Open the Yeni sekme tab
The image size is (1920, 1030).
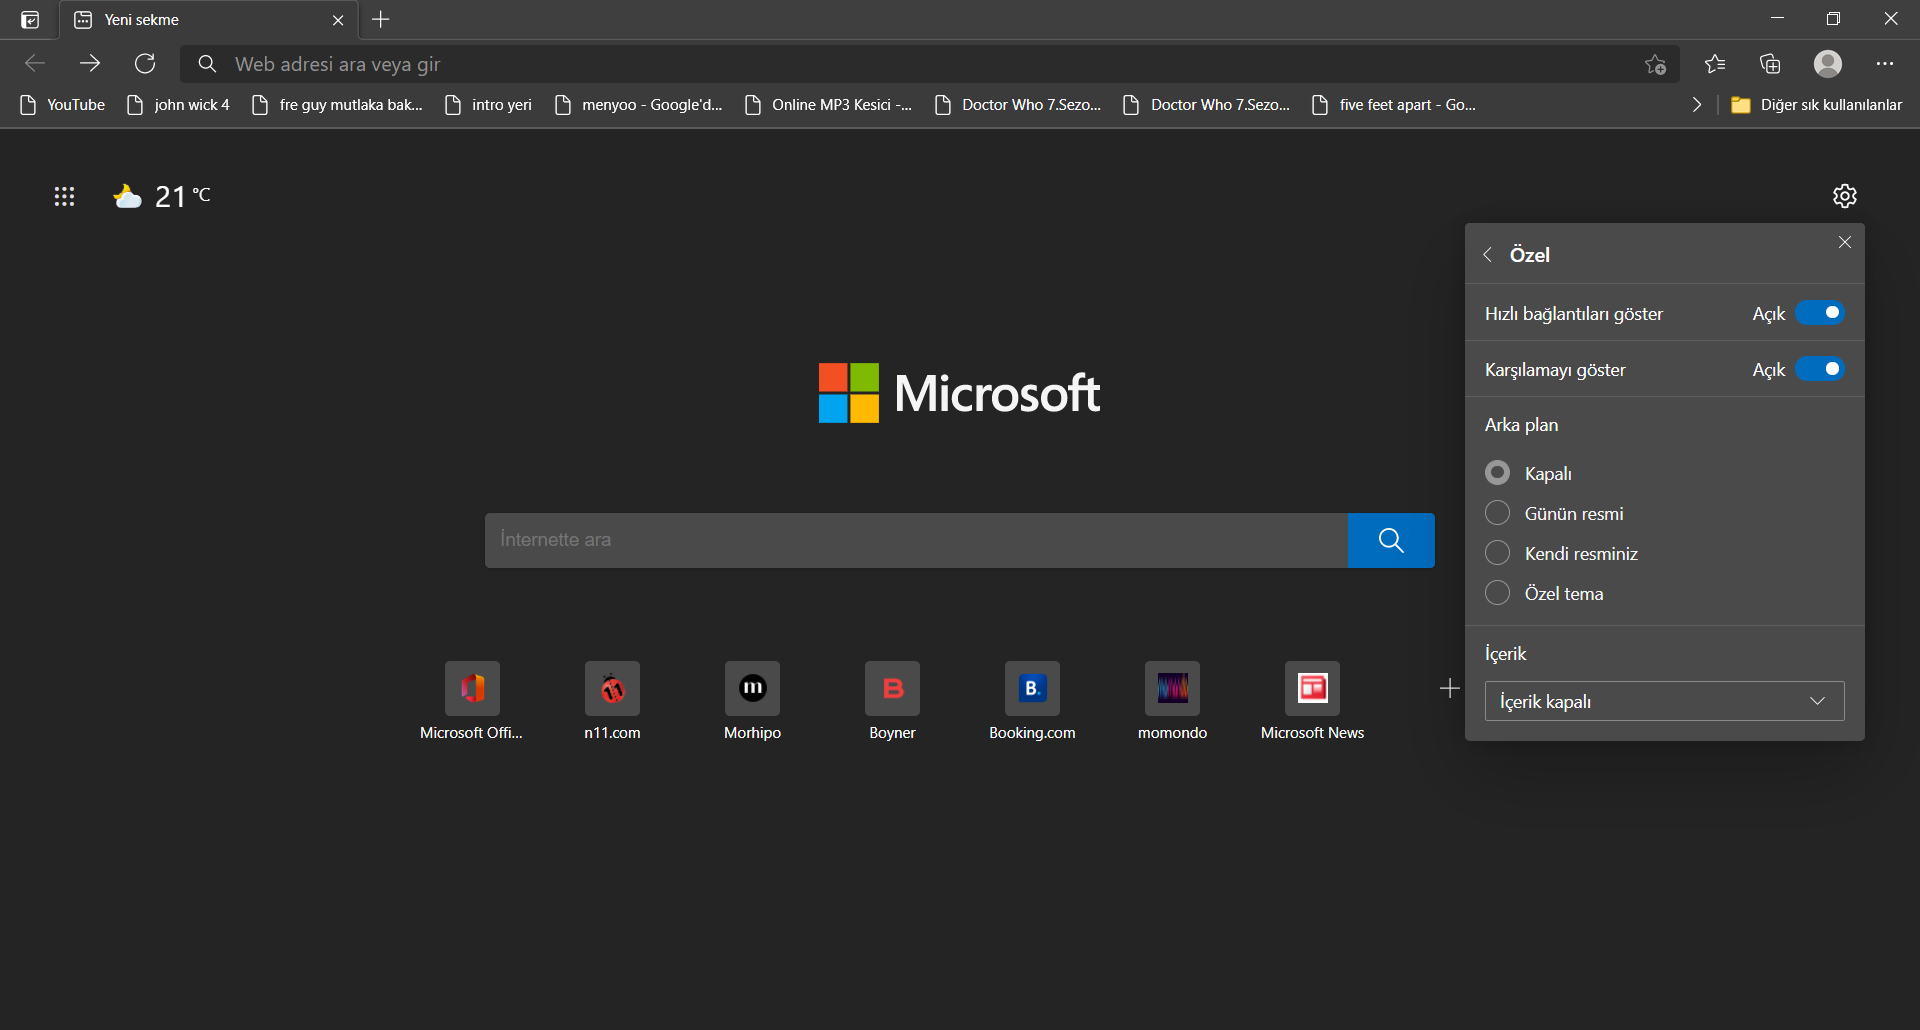point(200,20)
